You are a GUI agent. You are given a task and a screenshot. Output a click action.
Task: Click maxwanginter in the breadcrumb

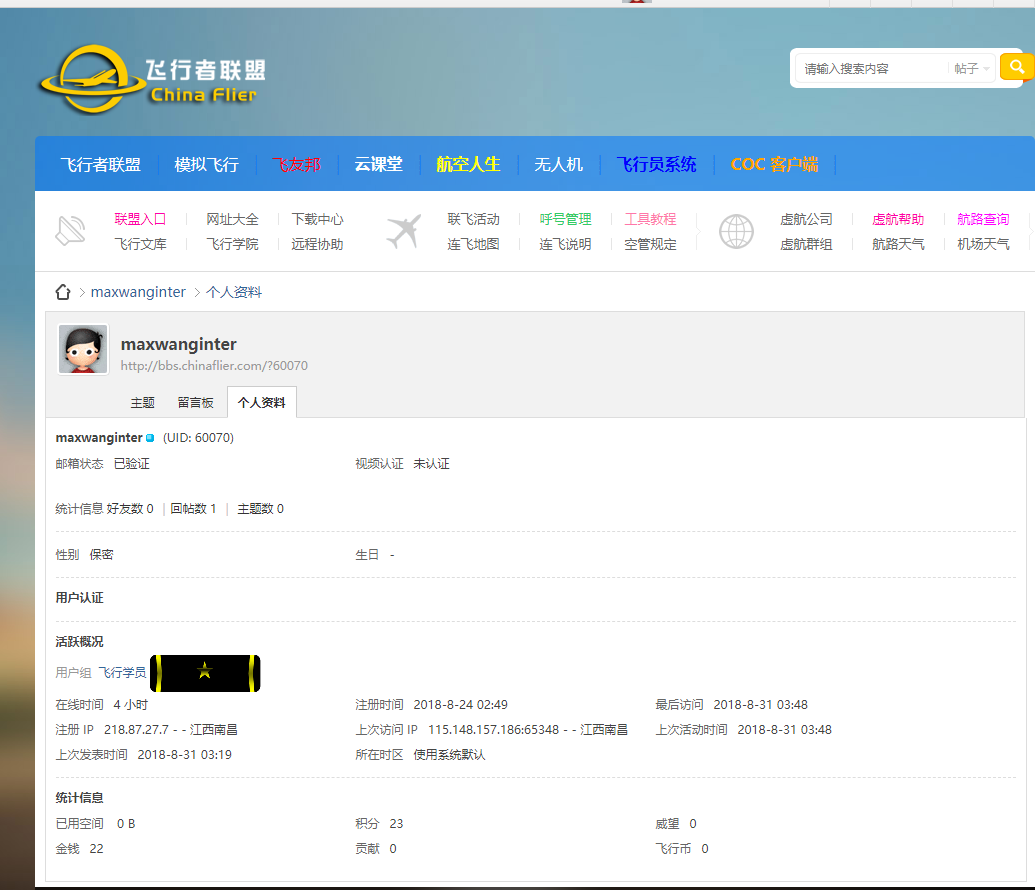138,292
